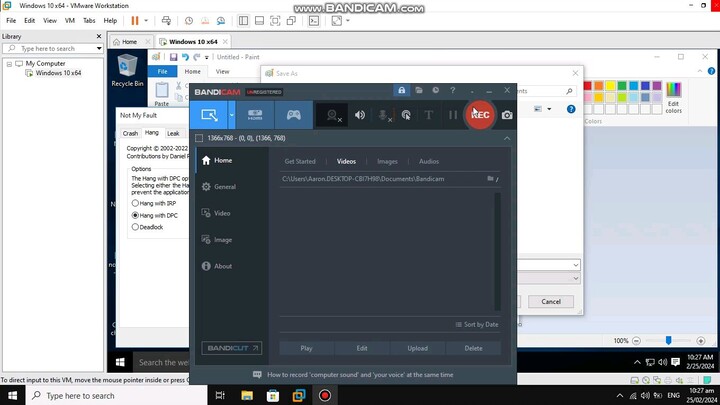Open VMware VM menu
This screenshot has height=405, width=720.
click(x=70, y=21)
